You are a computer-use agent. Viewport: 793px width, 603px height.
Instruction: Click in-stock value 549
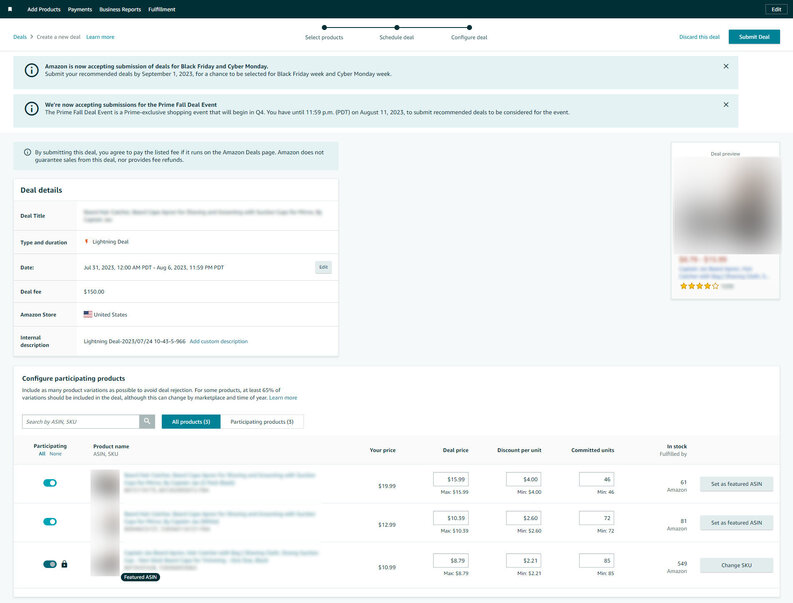coord(682,564)
